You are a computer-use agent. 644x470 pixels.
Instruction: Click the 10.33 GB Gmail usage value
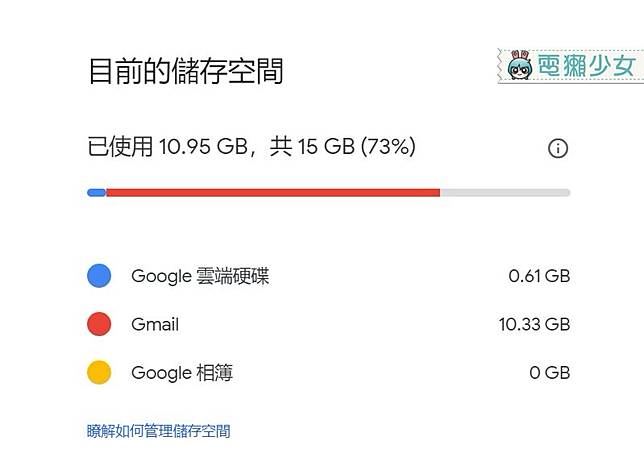(x=534, y=325)
